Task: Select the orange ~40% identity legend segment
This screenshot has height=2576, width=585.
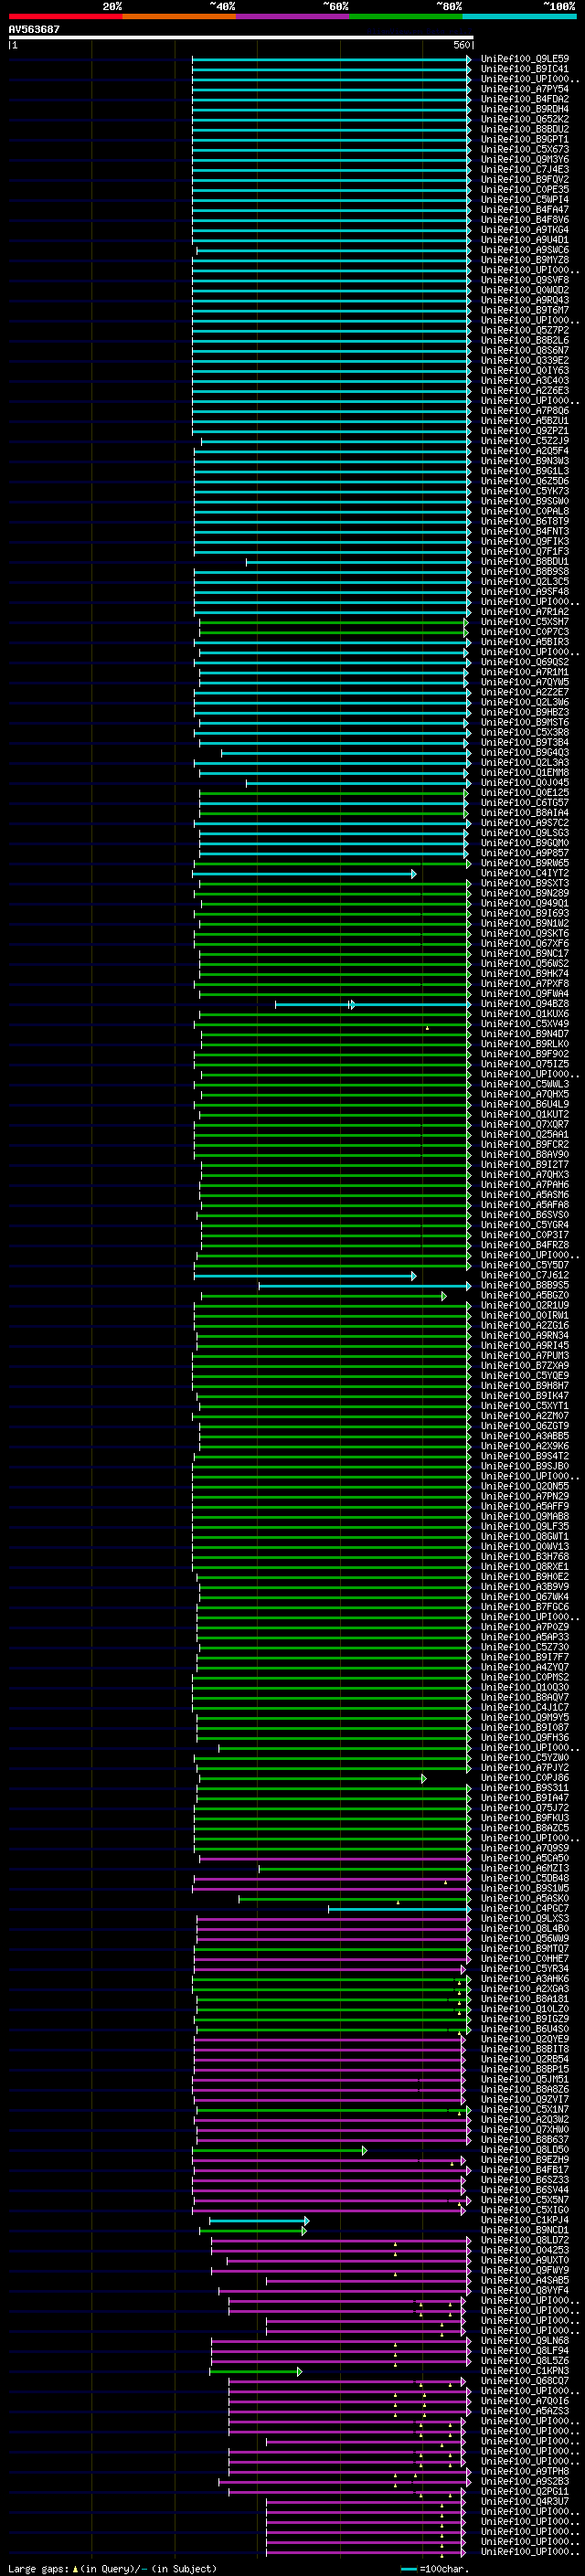Action: pos(179,16)
